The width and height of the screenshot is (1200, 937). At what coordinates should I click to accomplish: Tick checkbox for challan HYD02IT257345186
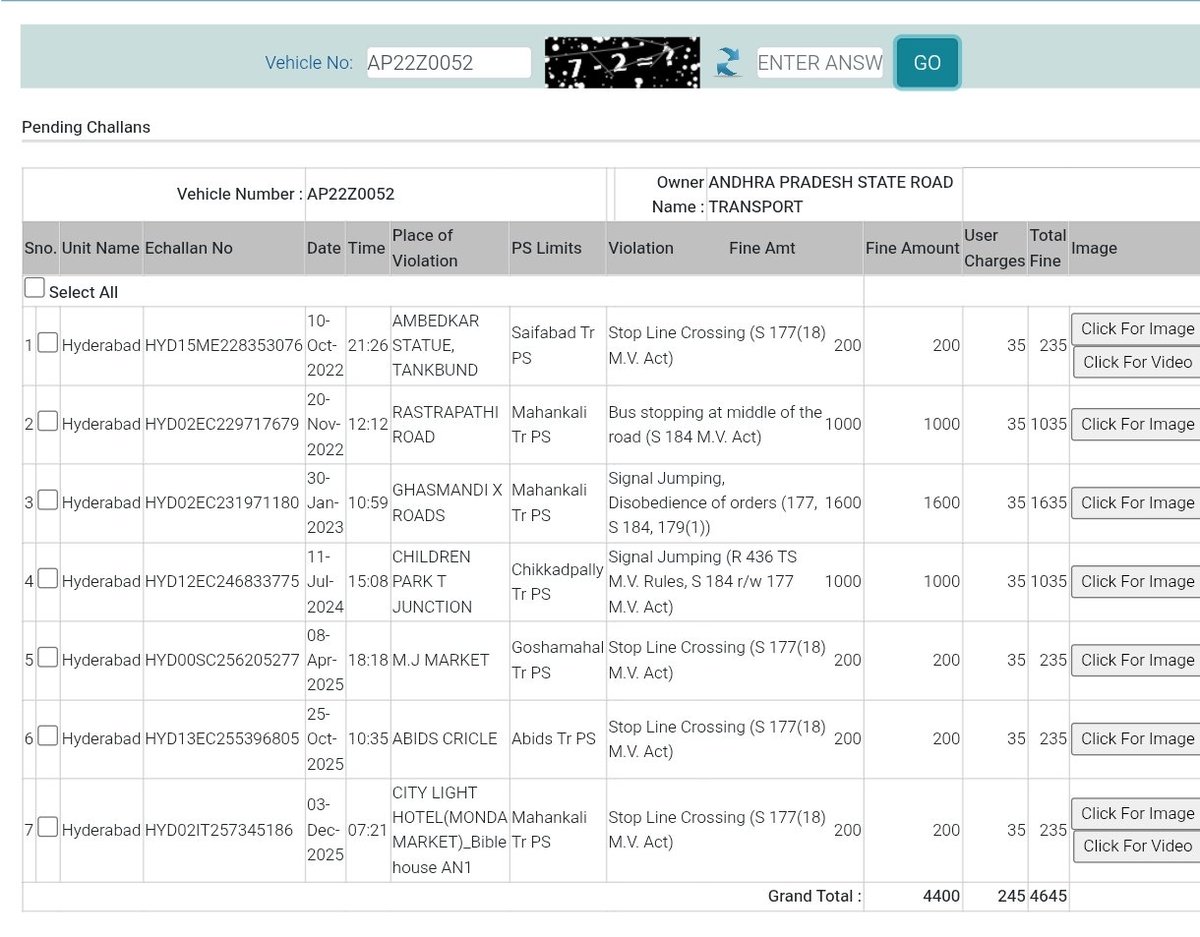point(47,827)
